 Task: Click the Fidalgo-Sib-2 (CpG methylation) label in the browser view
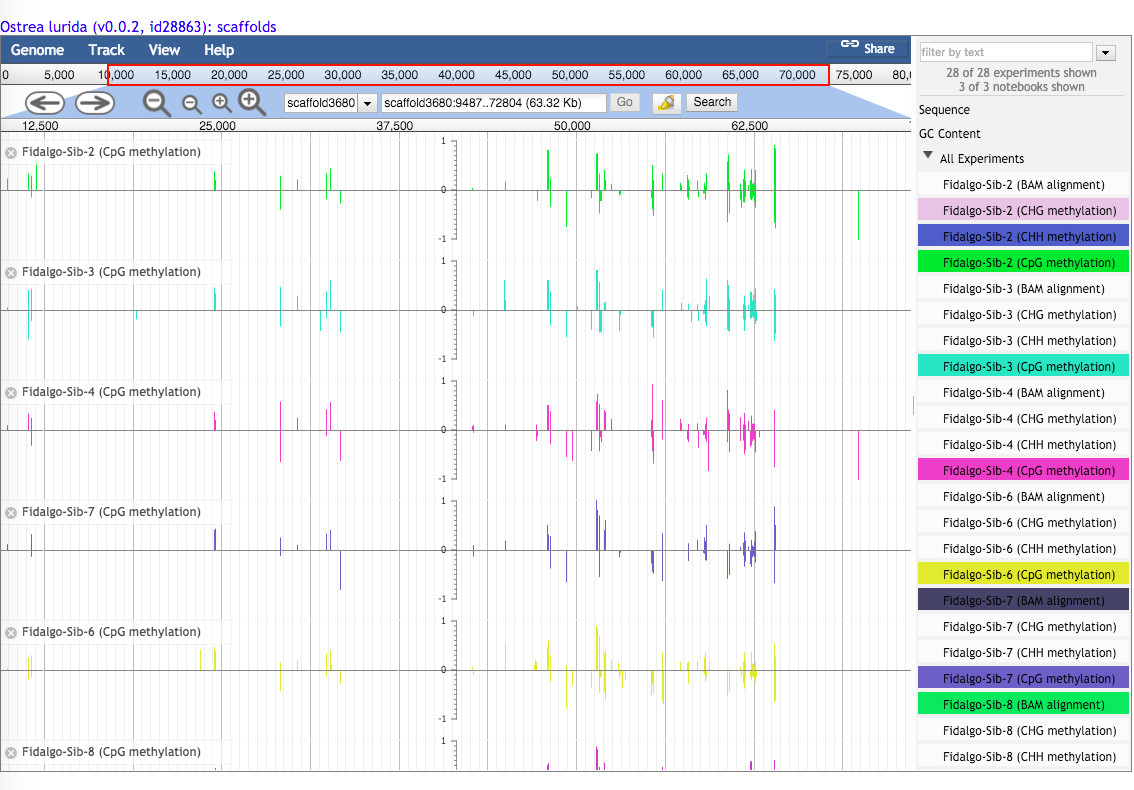[x=111, y=152]
